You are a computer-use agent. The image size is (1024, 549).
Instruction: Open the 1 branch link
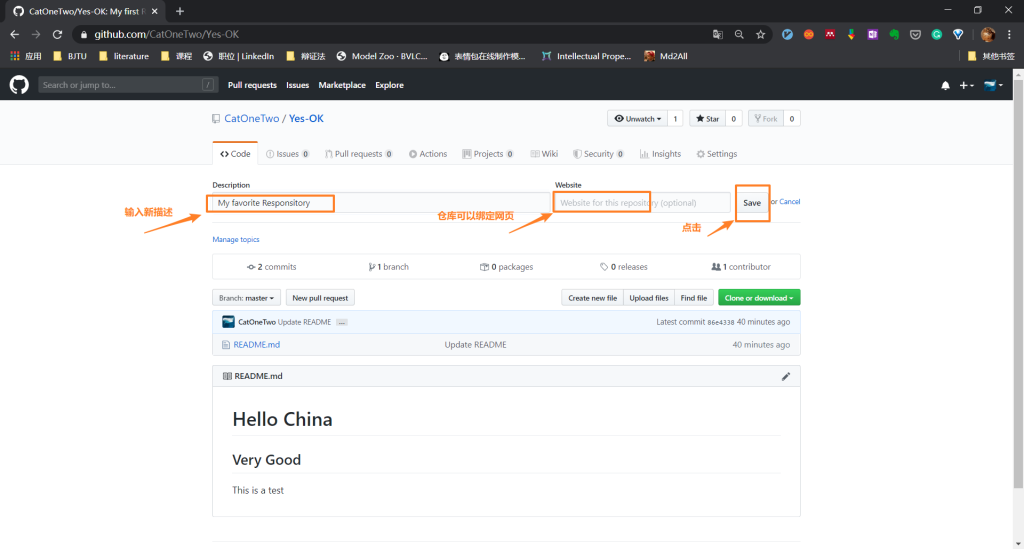(389, 267)
